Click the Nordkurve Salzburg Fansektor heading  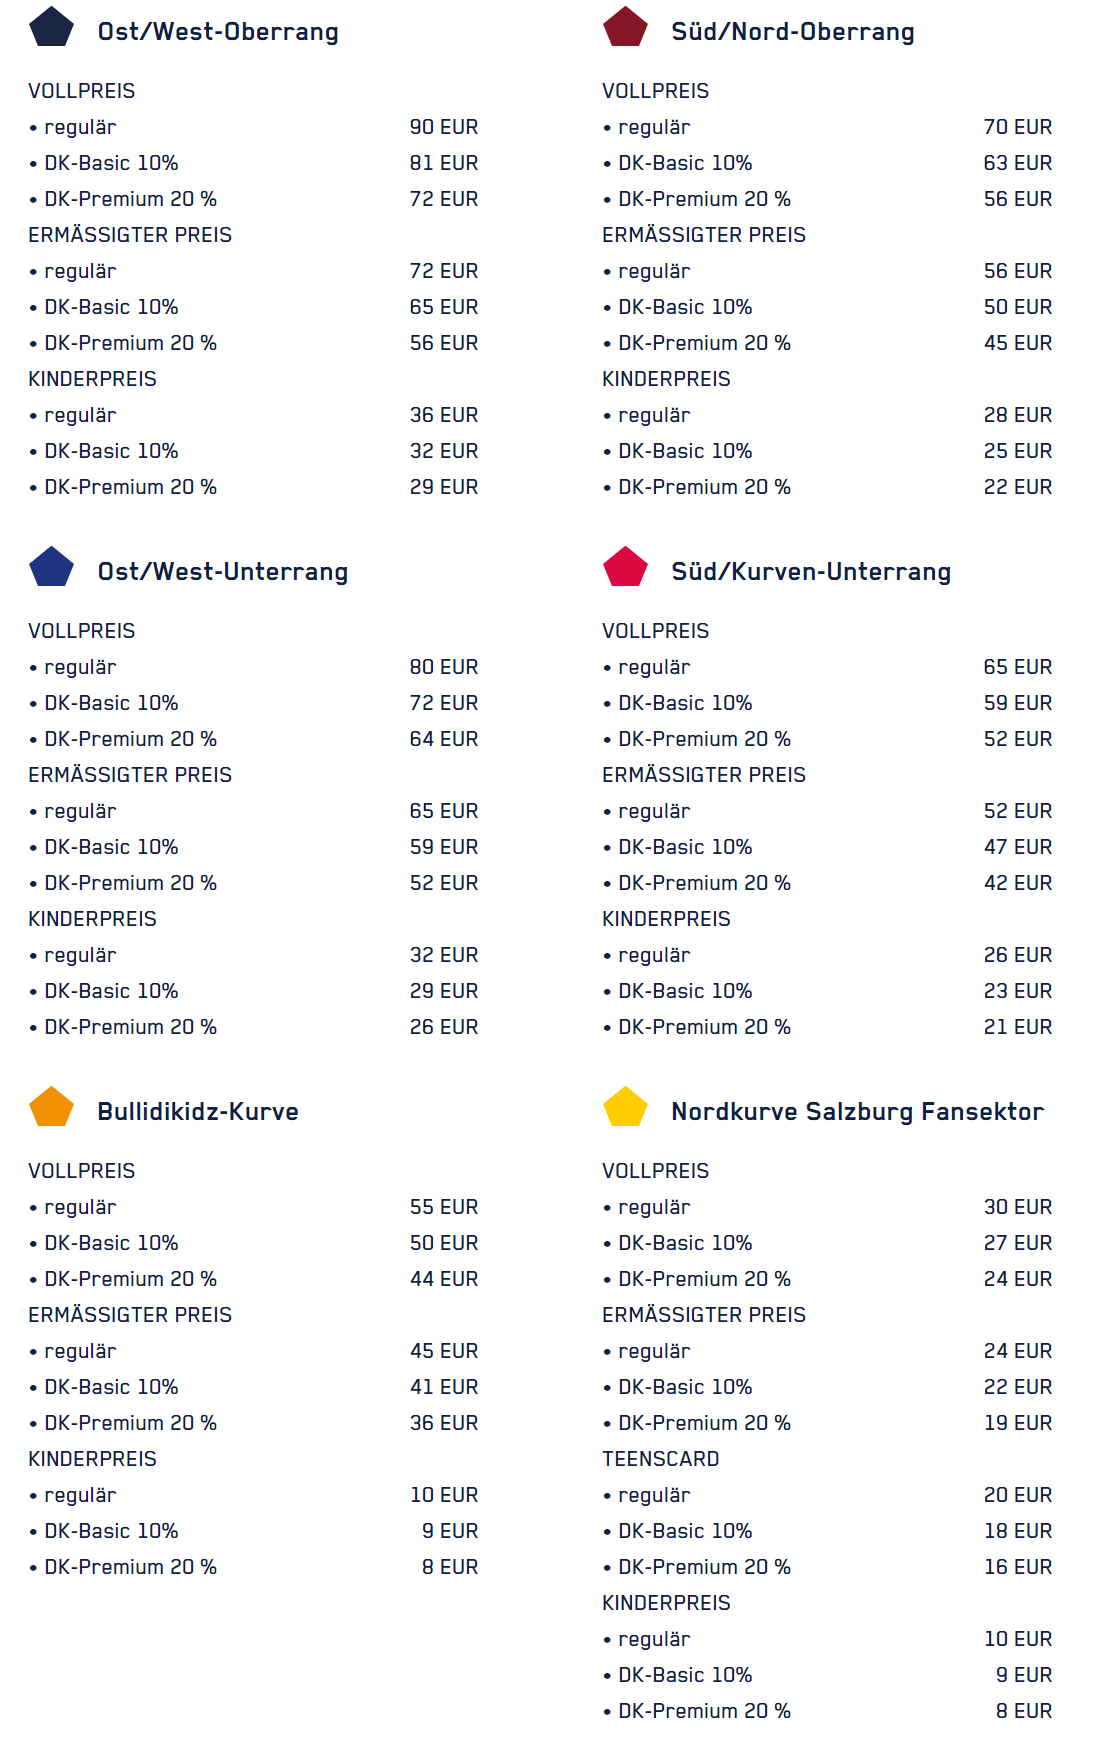tap(857, 1112)
